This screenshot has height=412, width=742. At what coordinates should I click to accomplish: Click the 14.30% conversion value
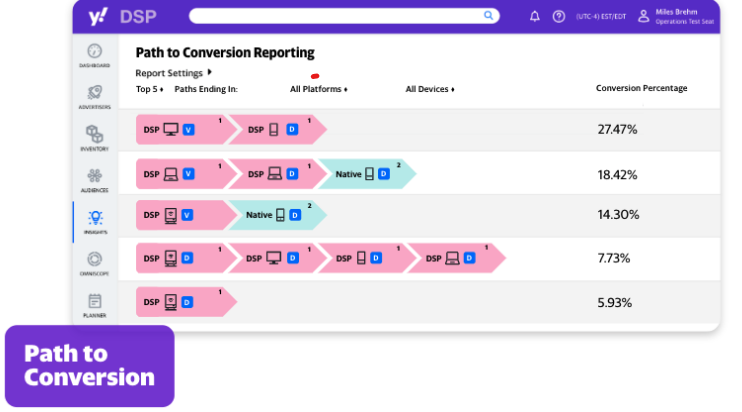618,215
